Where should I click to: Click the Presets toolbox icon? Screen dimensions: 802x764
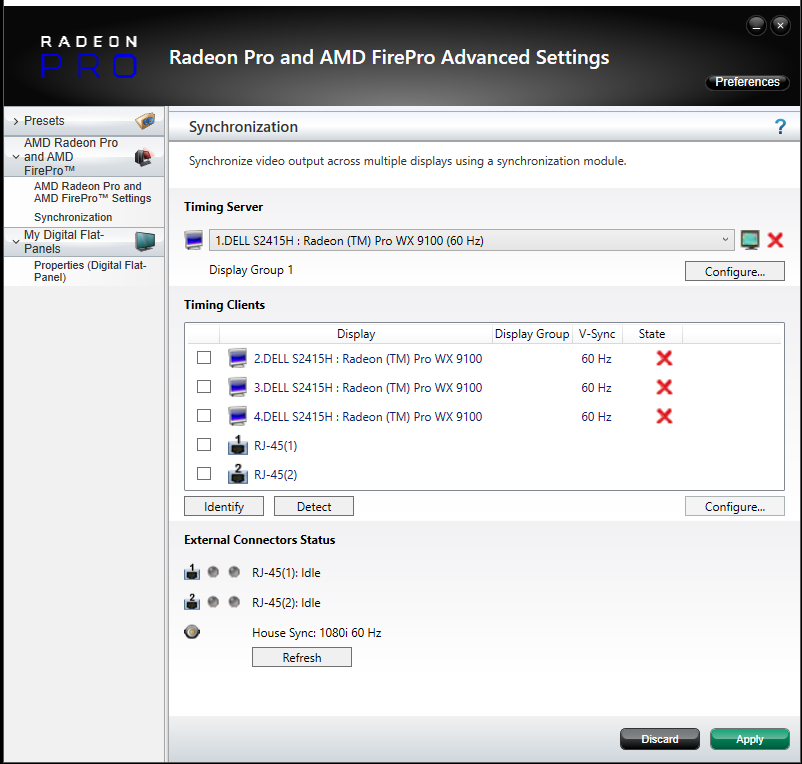pyautogui.click(x=145, y=121)
